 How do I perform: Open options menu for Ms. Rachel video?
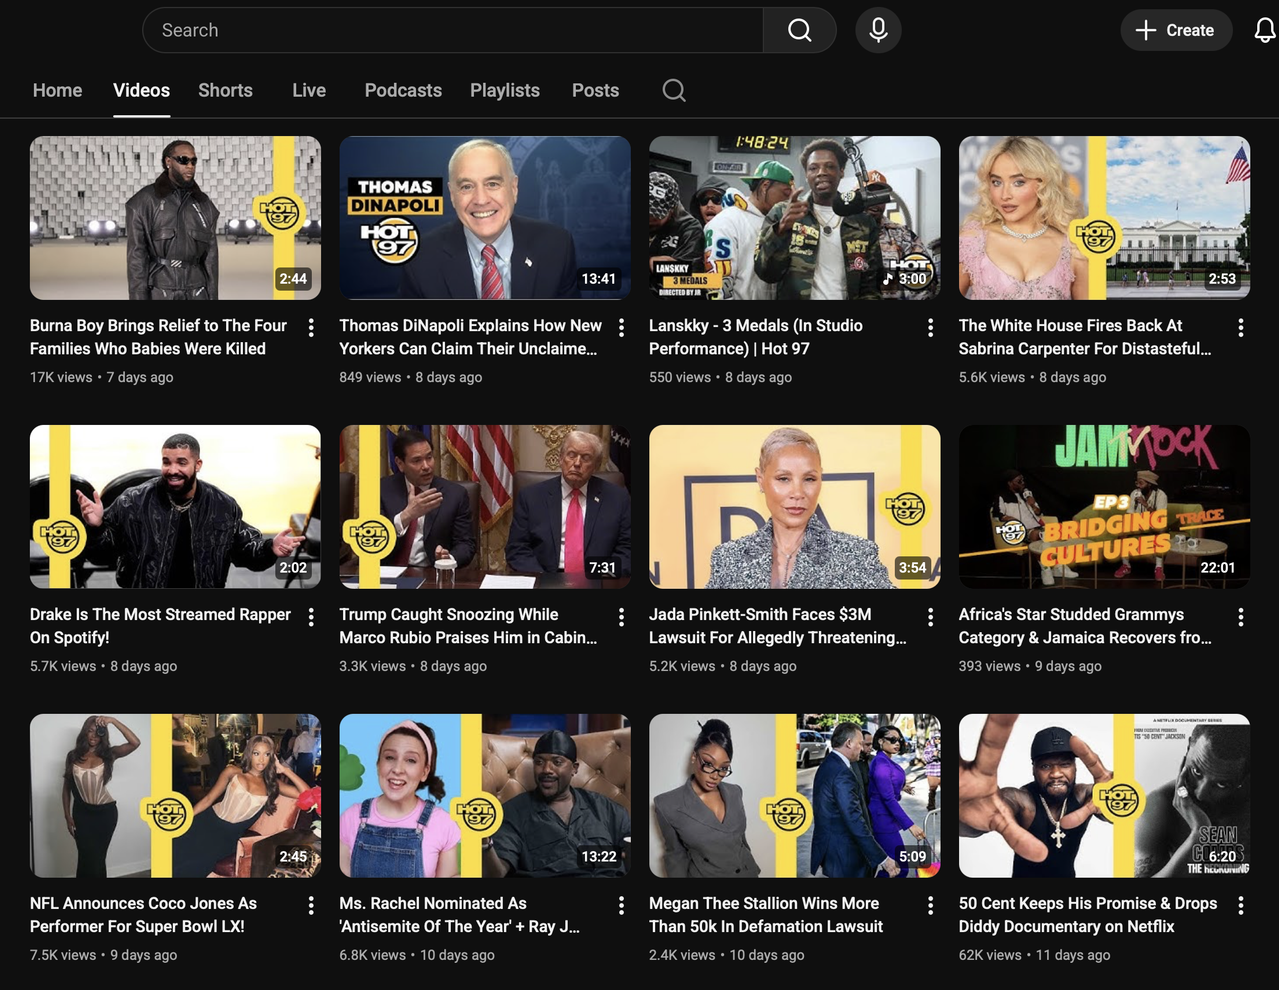tap(621, 905)
